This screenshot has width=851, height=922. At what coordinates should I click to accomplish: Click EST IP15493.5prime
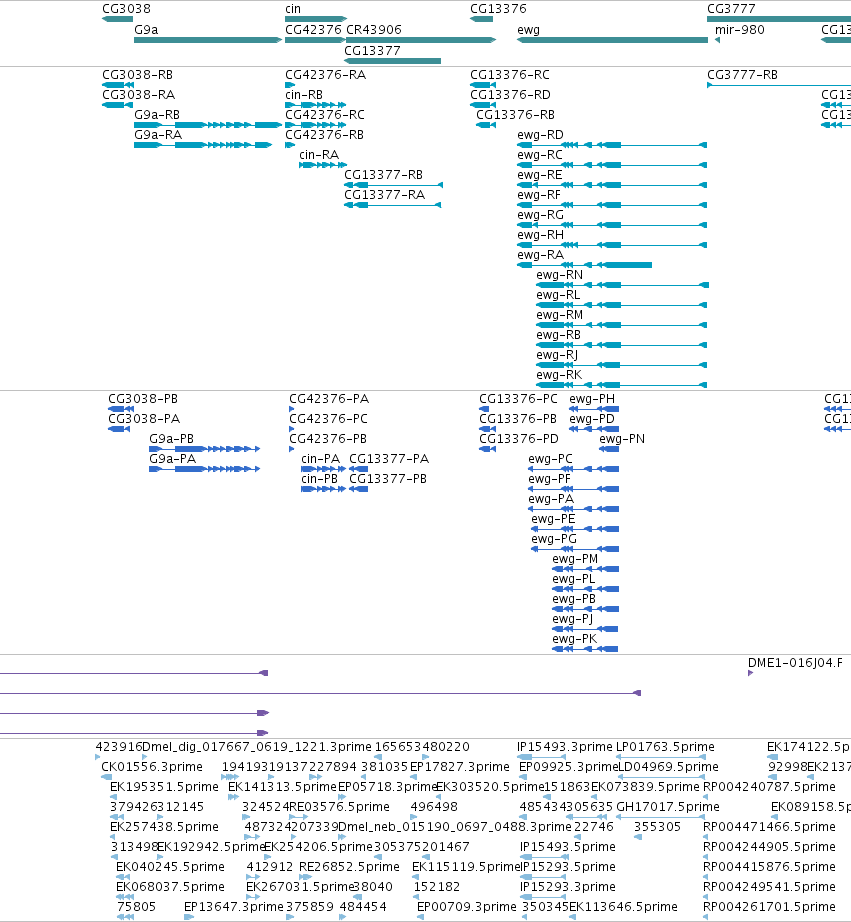point(568,847)
